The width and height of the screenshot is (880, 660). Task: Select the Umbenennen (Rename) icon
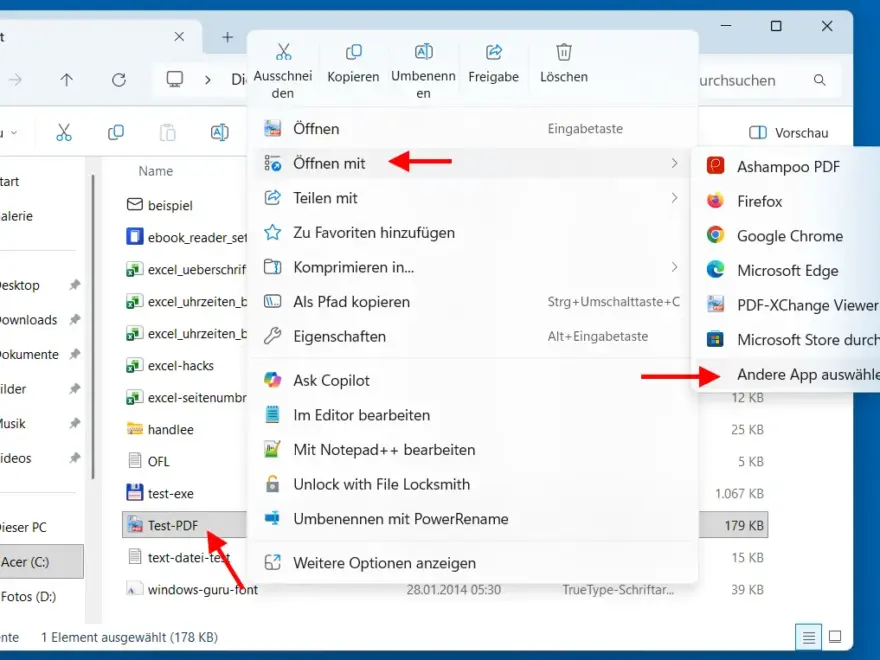pyautogui.click(x=422, y=60)
